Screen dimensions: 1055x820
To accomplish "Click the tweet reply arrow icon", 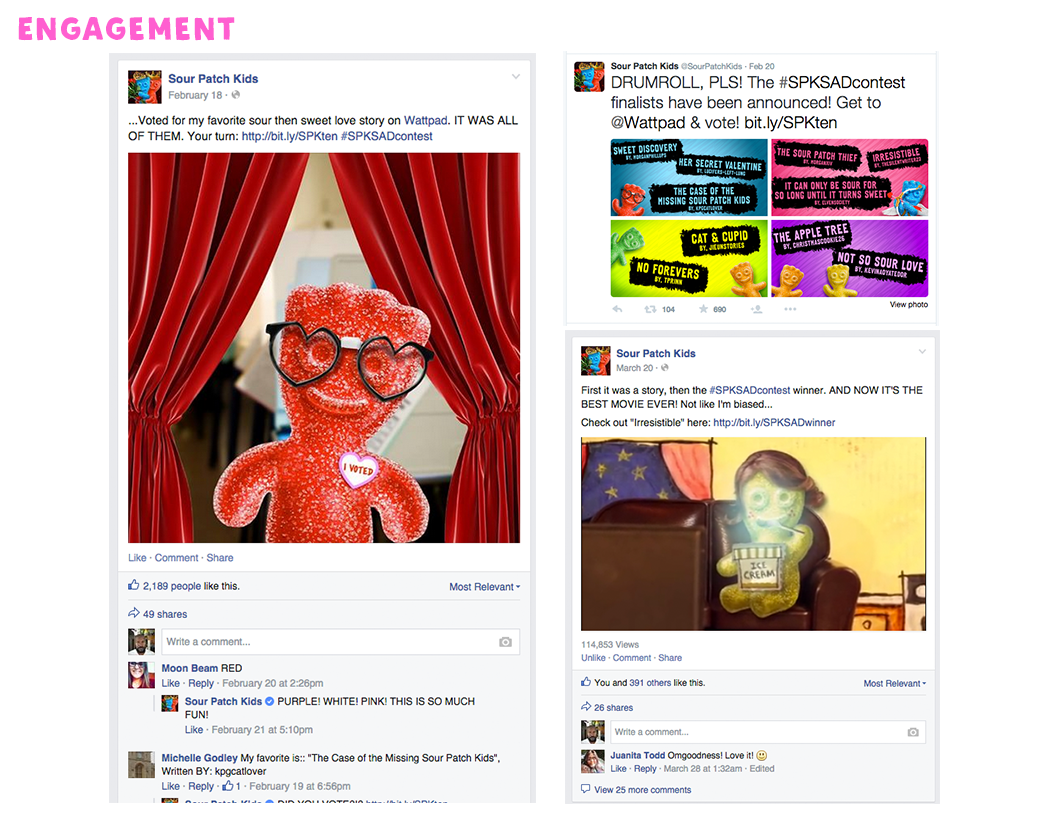I will click(617, 309).
